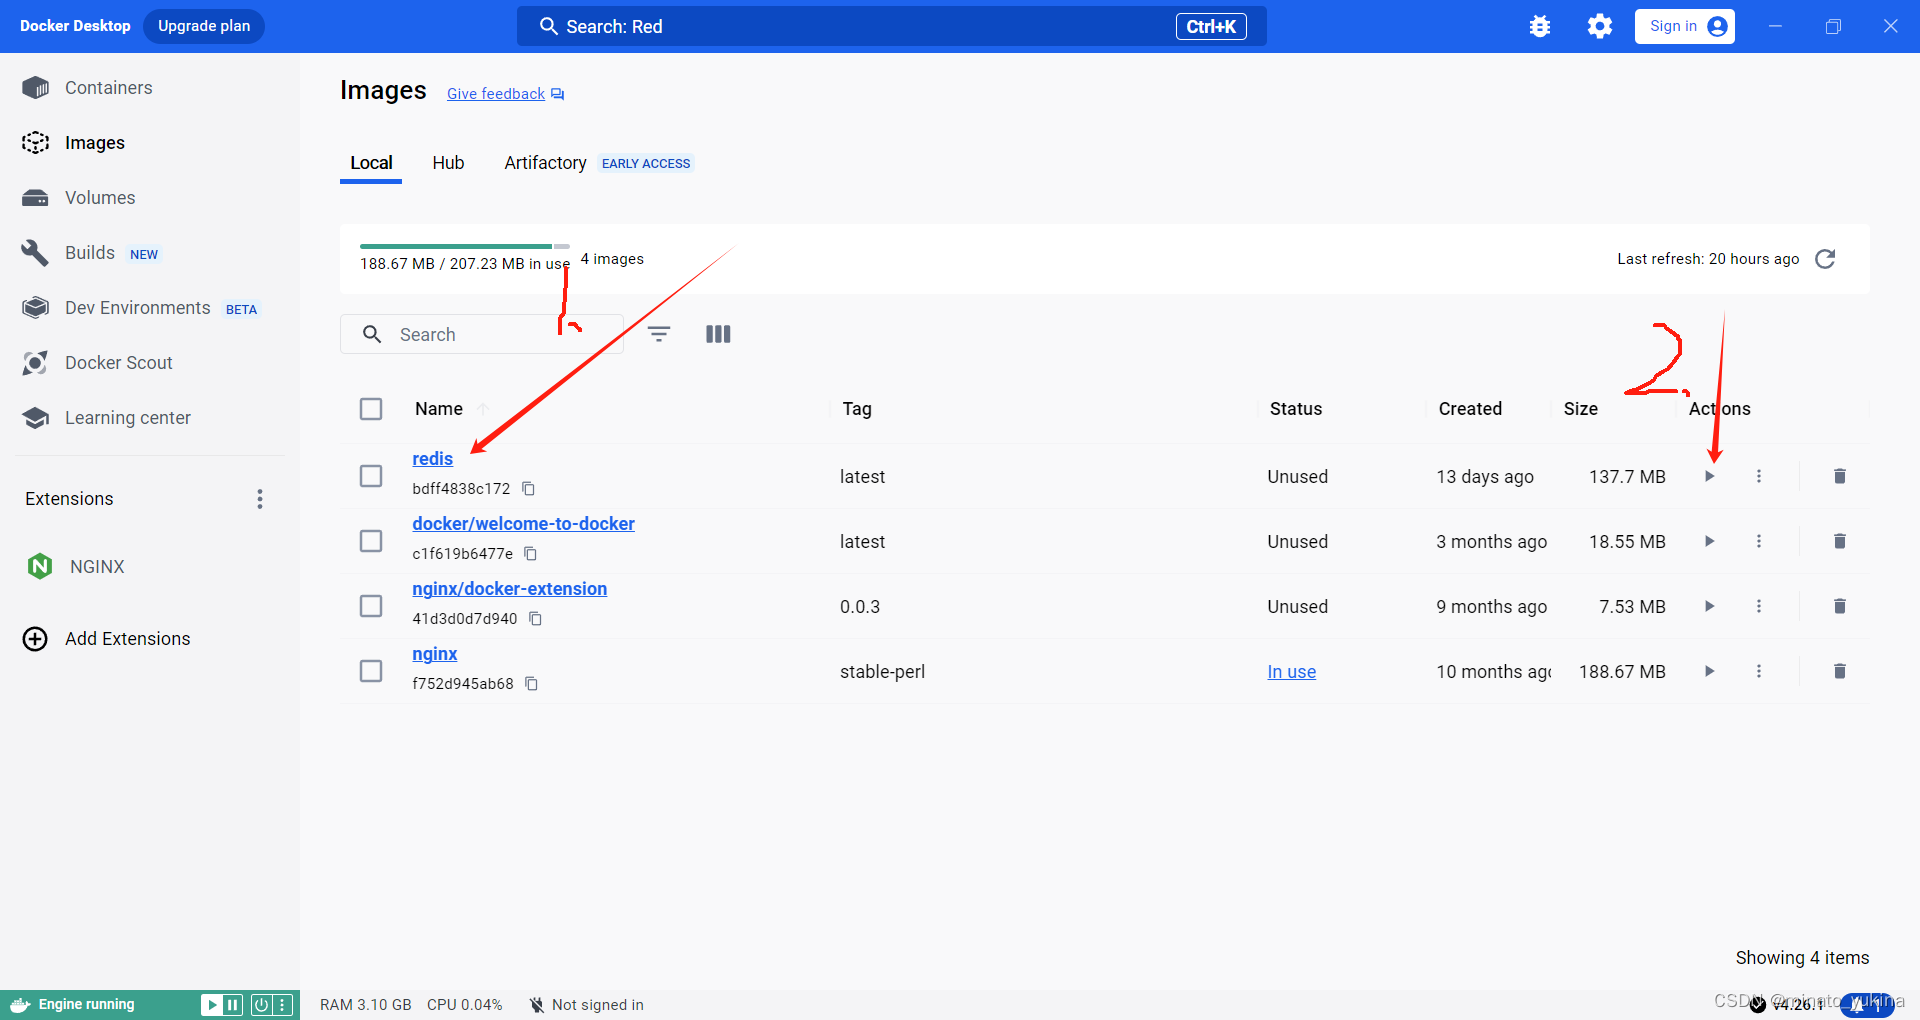Screen dimensions: 1920x1020
Task: Check the nginx/docker-extension checkbox
Action: point(371,606)
